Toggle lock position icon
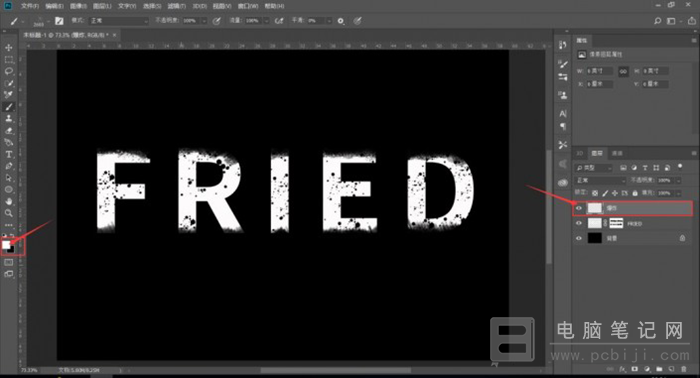 click(615, 193)
